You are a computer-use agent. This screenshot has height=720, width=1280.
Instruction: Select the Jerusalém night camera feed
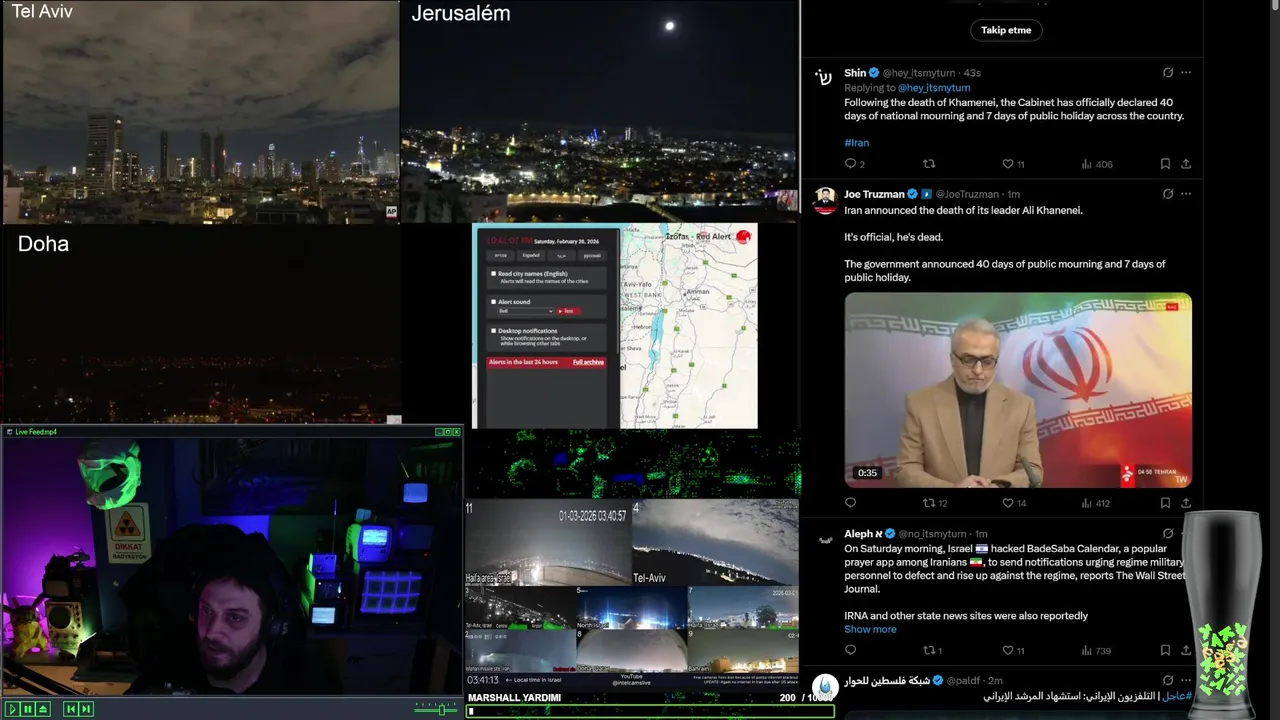[600, 112]
